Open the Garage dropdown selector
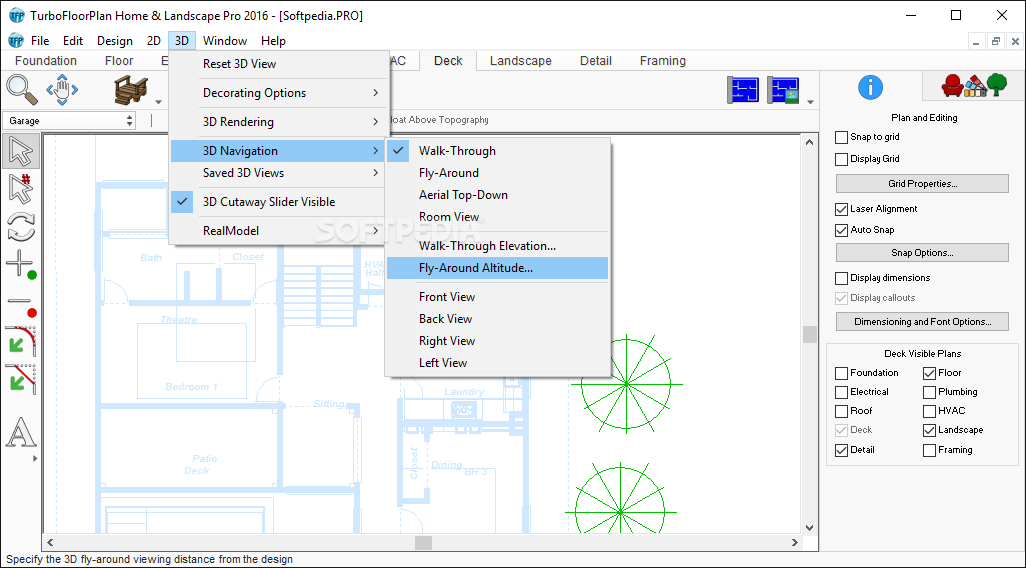Viewport: 1026px width, 568px height. [69, 120]
